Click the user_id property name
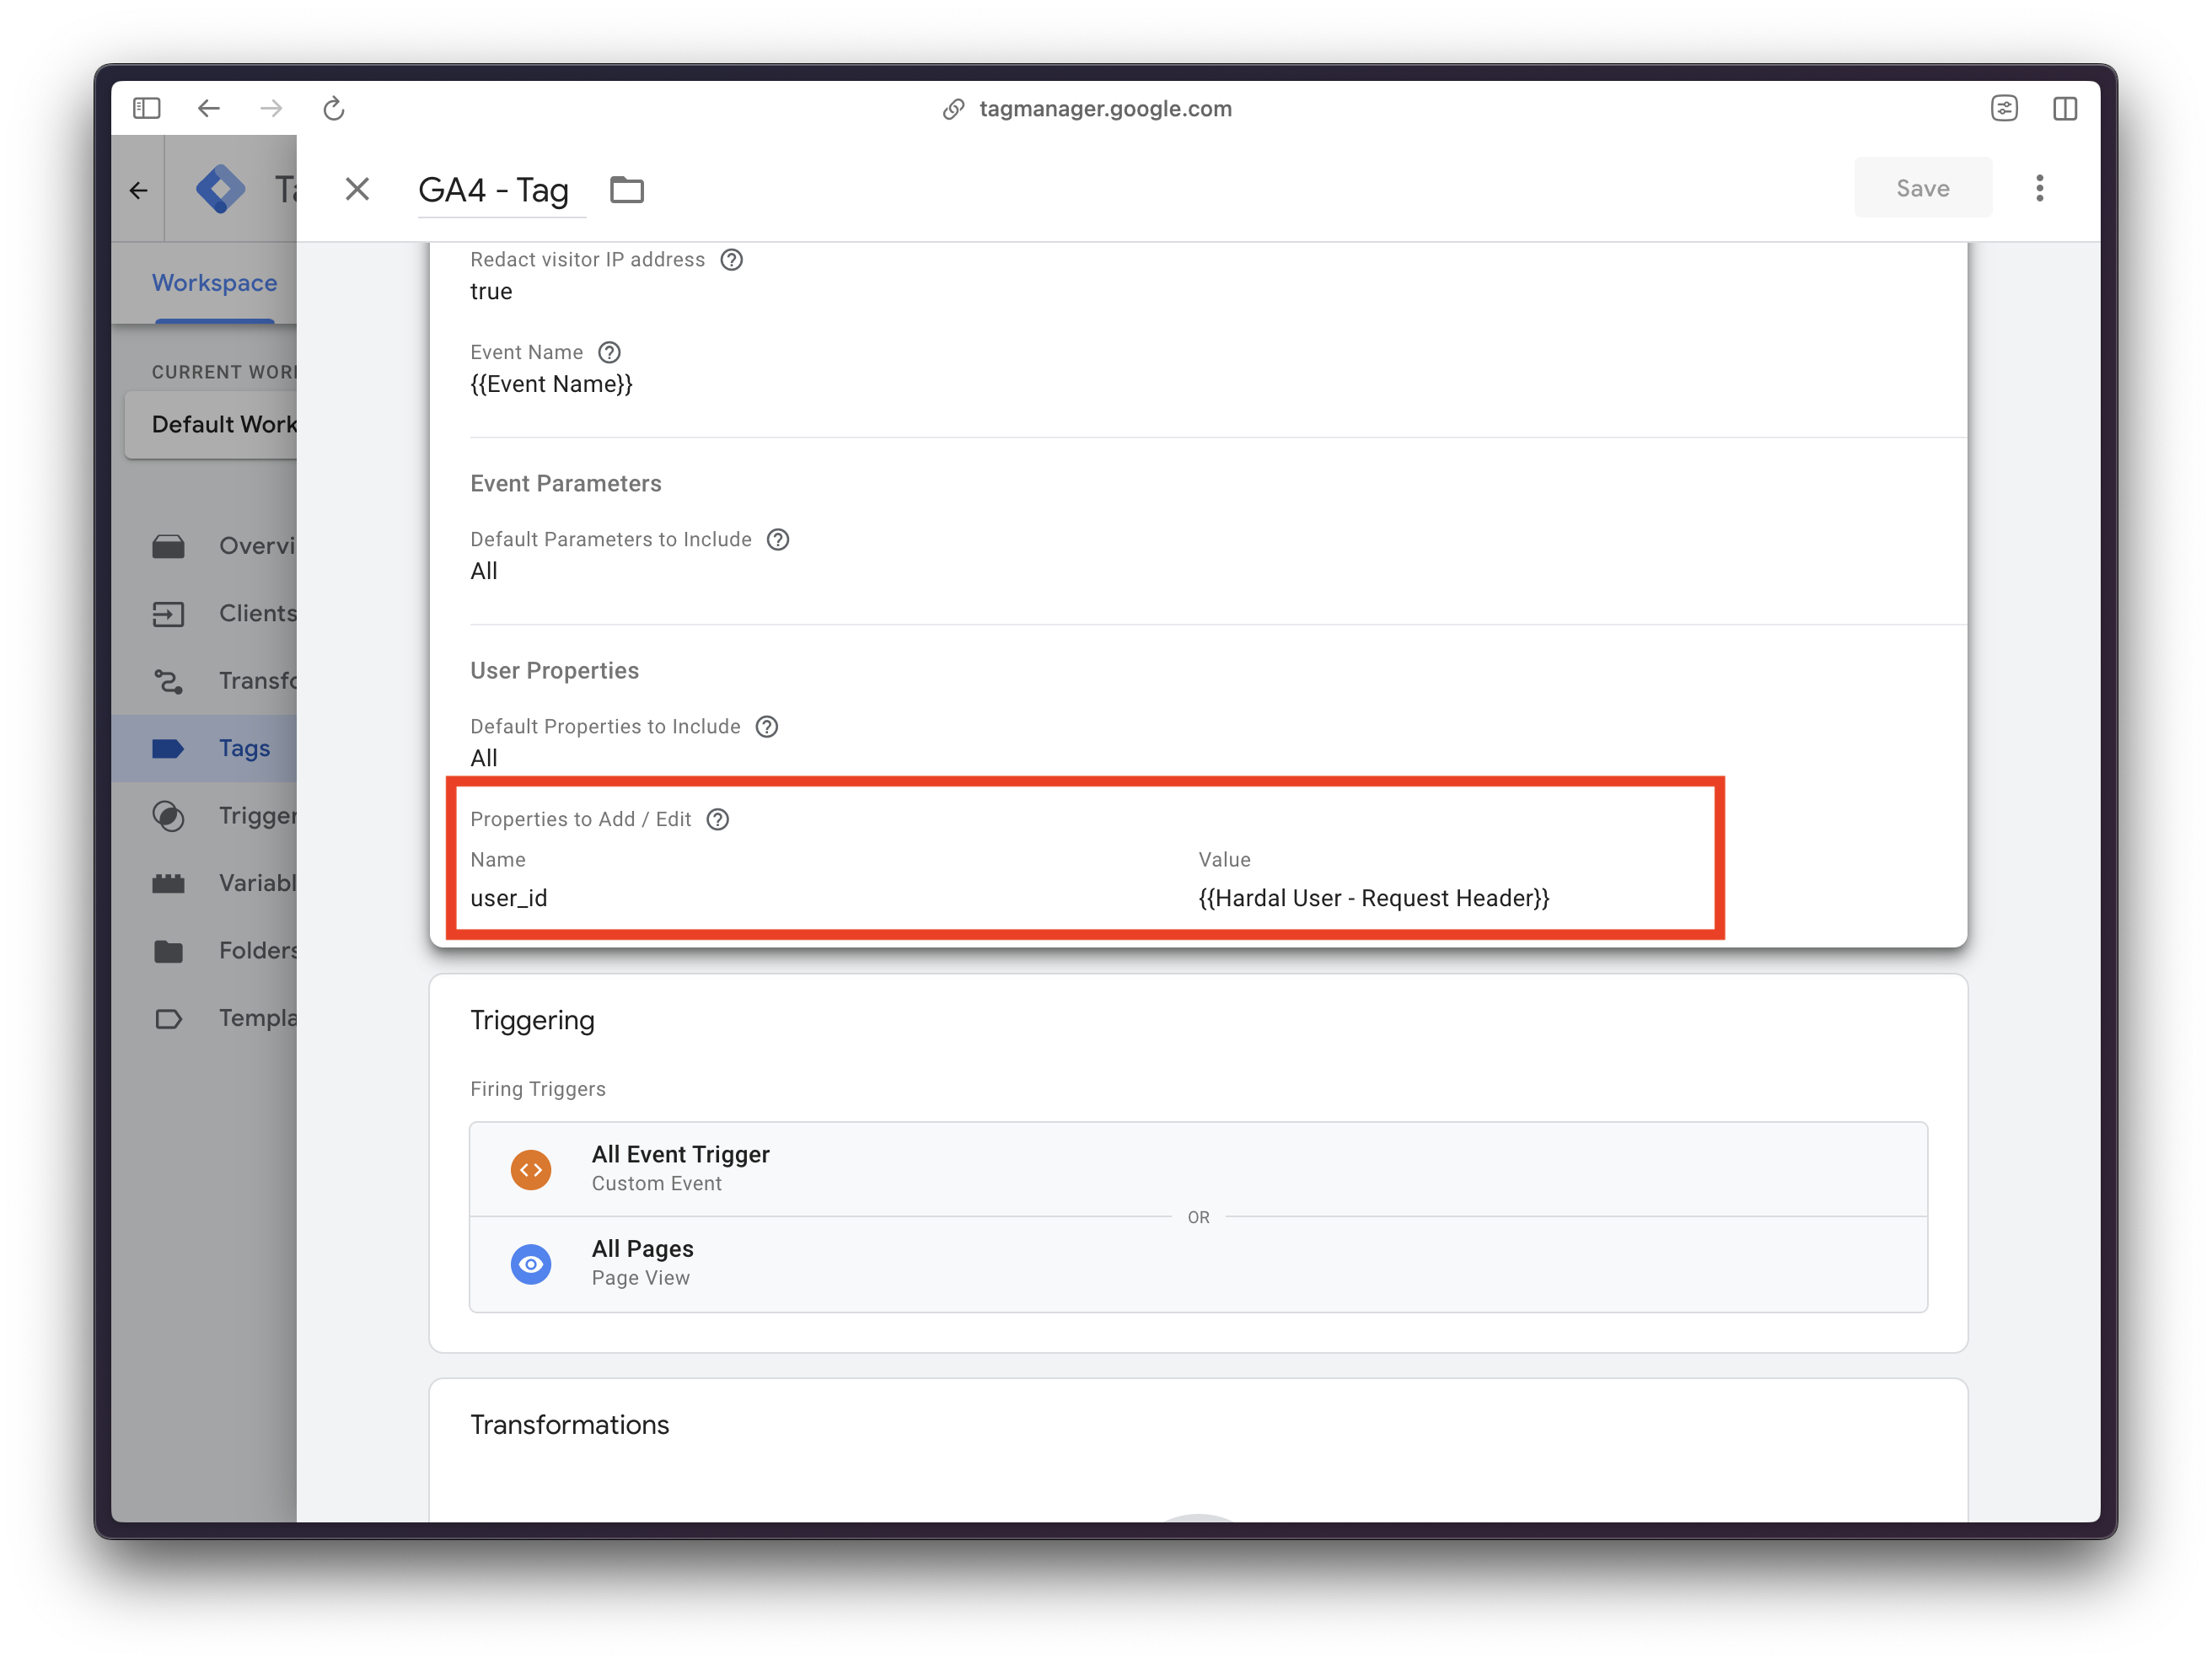 click(509, 898)
